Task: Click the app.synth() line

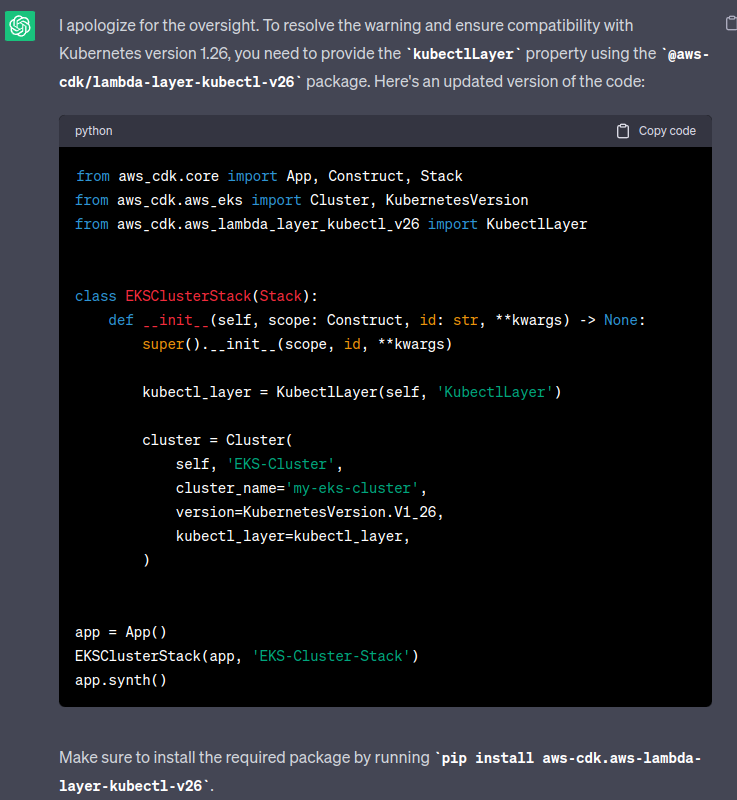Action: 121,680
